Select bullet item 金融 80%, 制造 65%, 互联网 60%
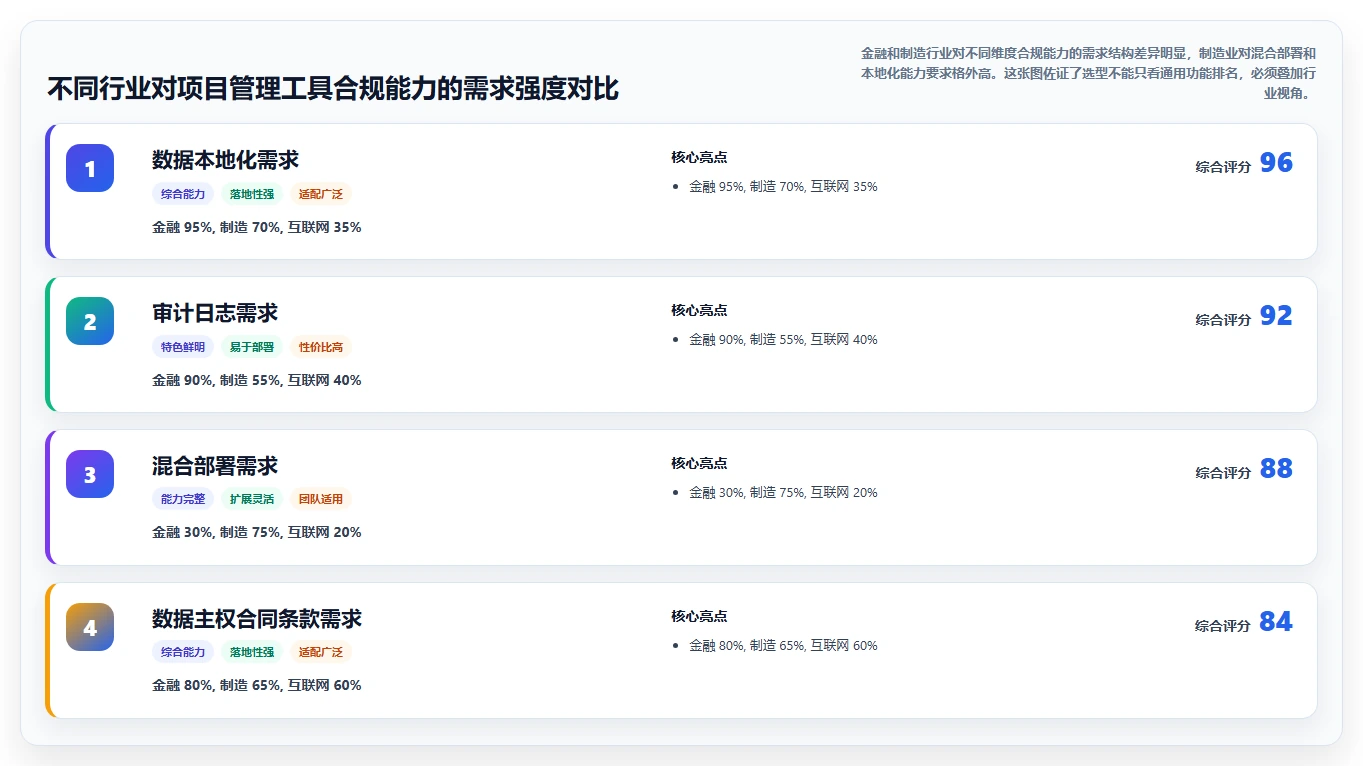The height and width of the screenshot is (766, 1363). [783, 646]
